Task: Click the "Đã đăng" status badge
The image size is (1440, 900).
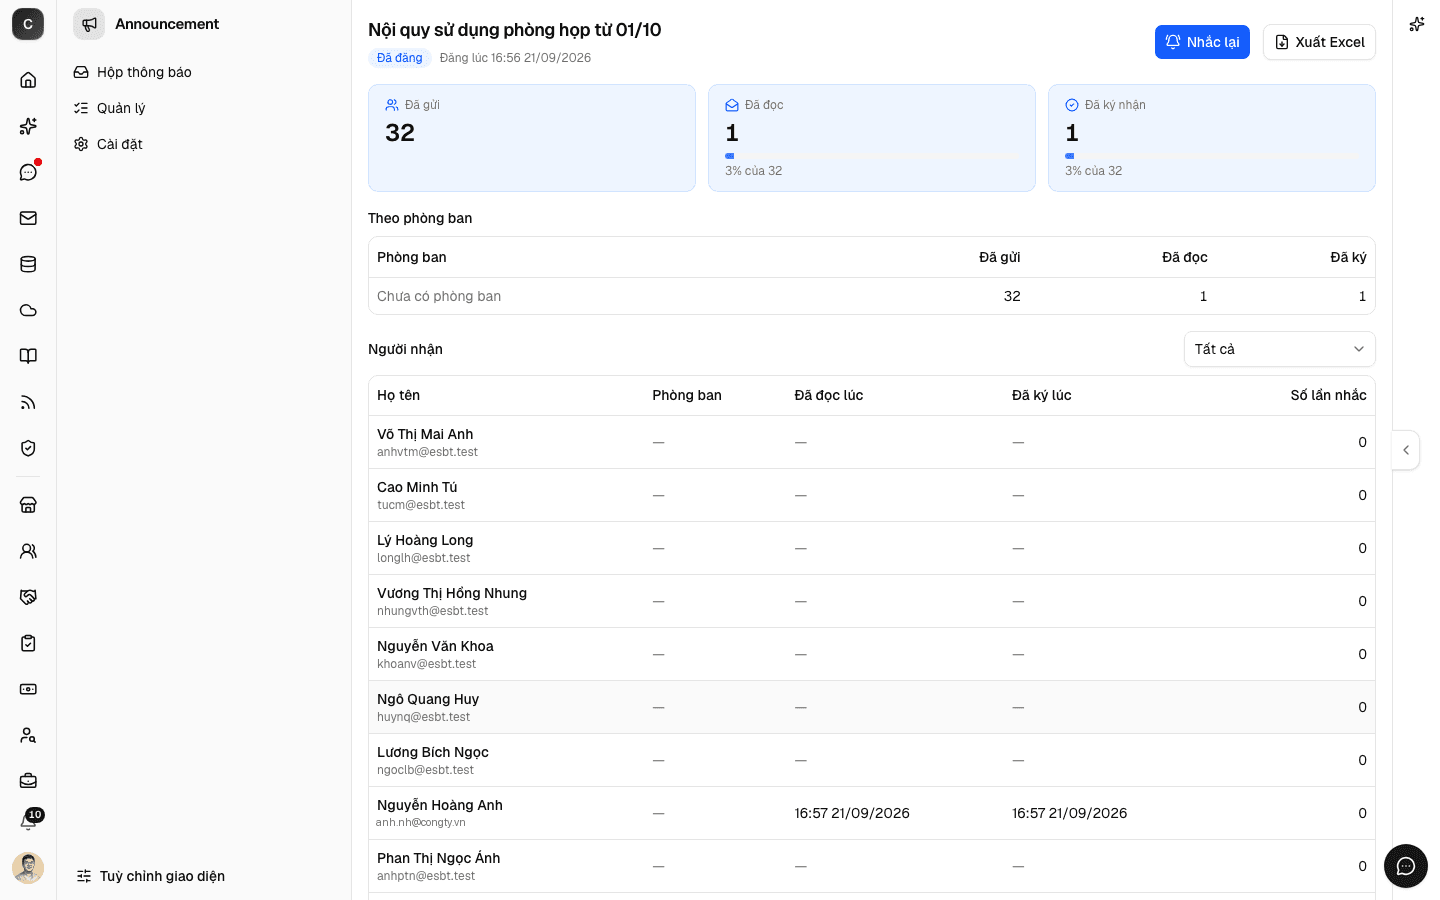Action: point(400,58)
